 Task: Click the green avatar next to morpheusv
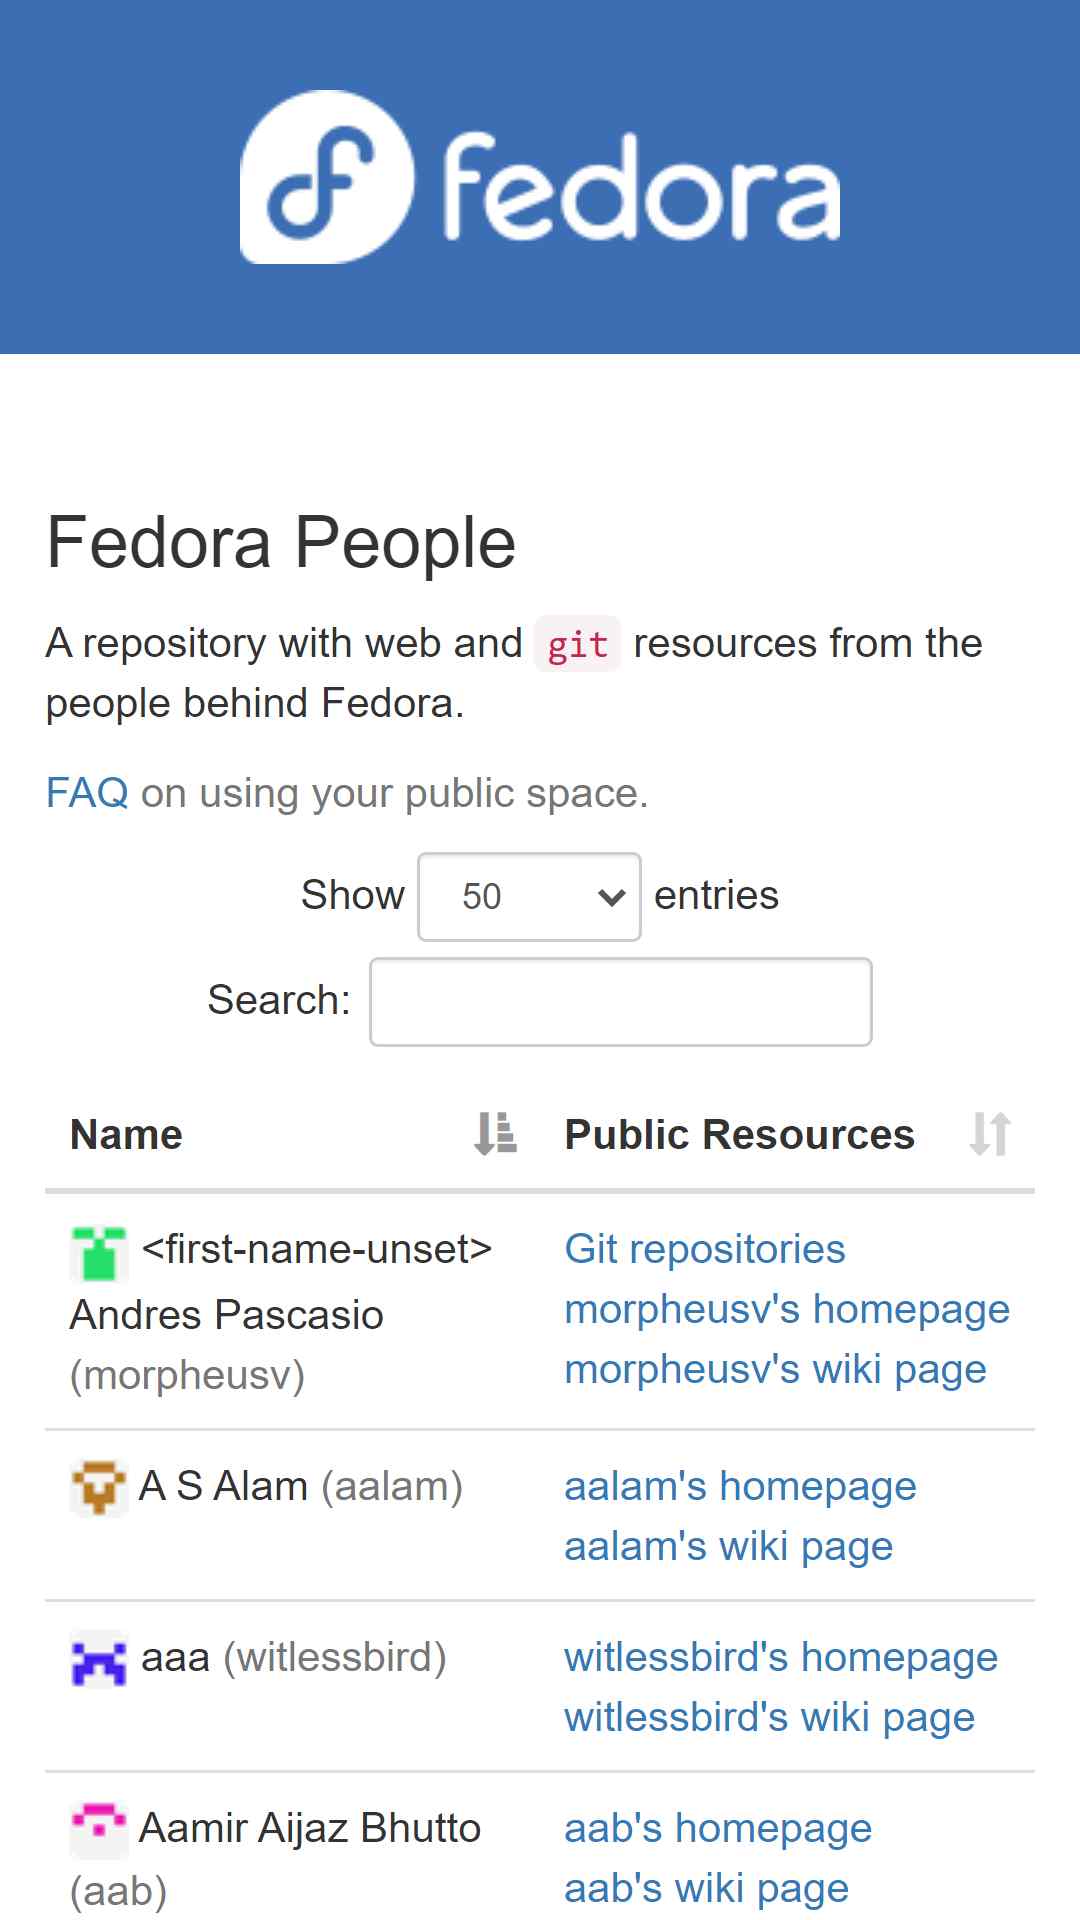(99, 1253)
